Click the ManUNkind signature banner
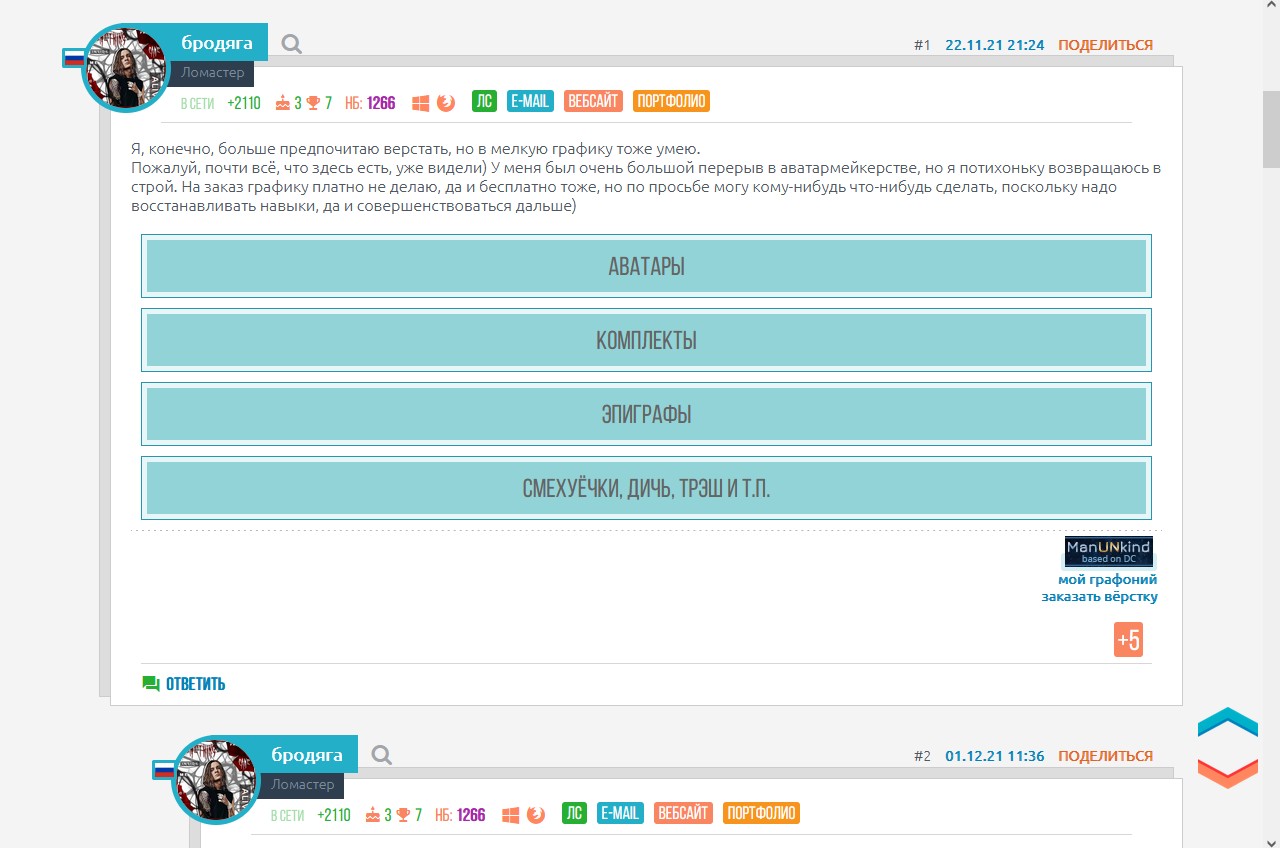 coord(1109,551)
